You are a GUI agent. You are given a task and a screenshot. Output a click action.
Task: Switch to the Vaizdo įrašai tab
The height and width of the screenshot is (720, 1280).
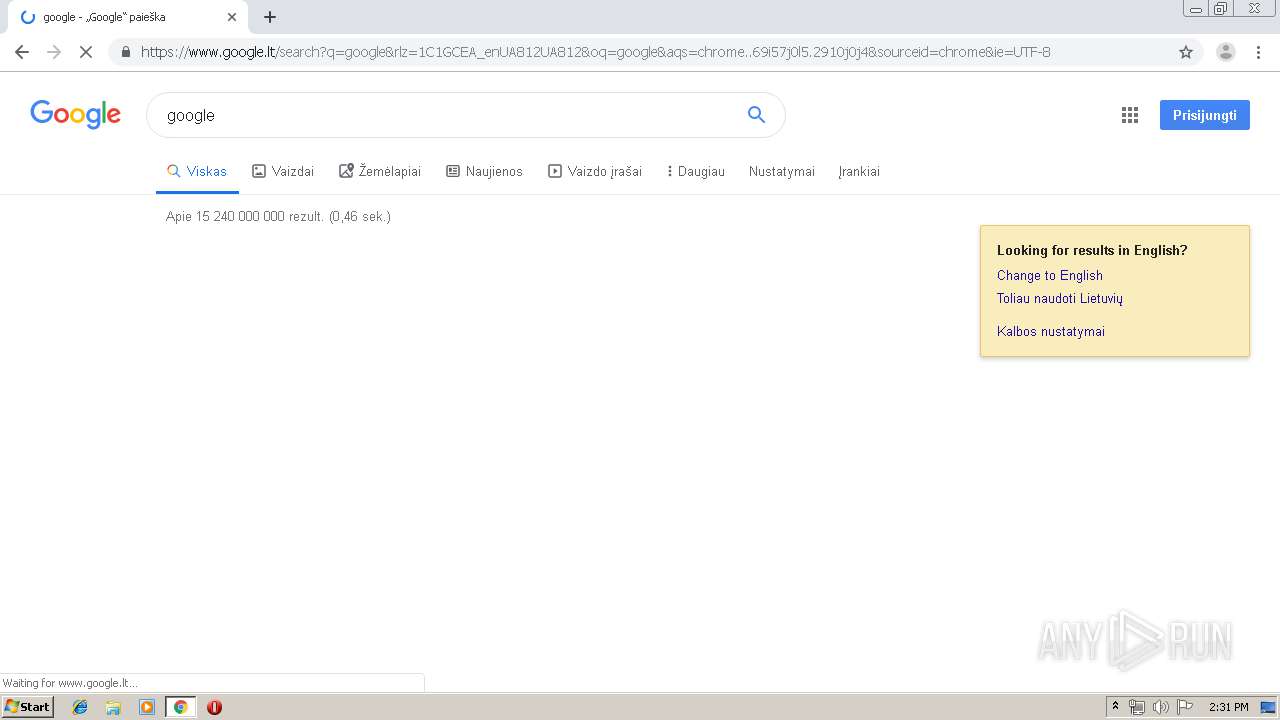tap(595, 171)
